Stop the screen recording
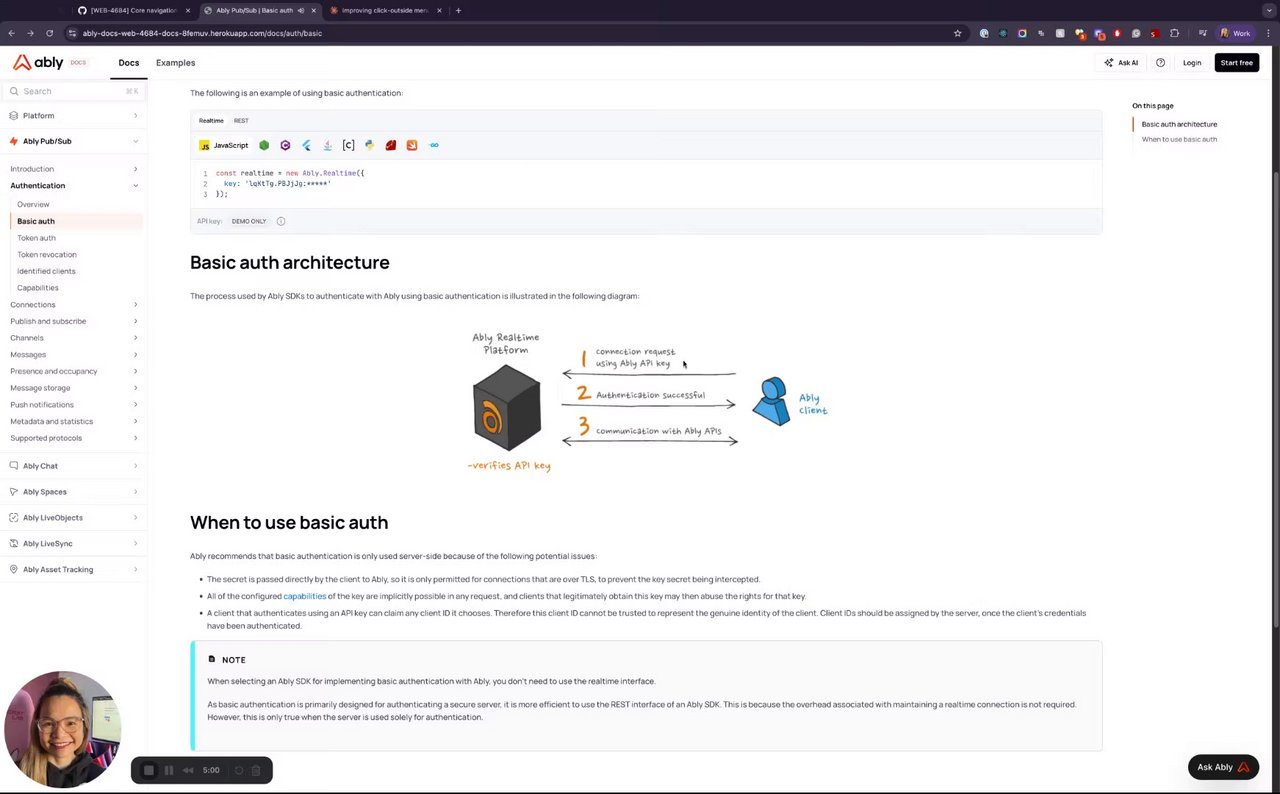The height and width of the screenshot is (794, 1280). [x=149, y=770]
